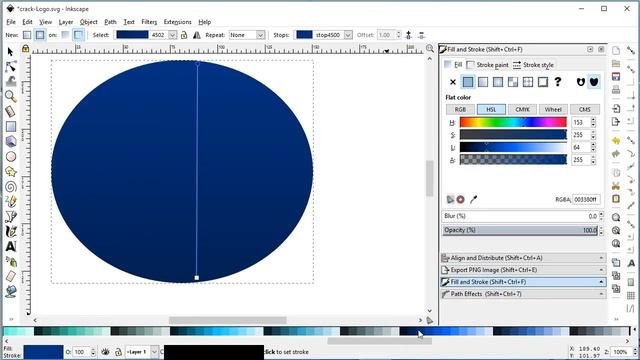Select the Measure tool

pos(11,111)
